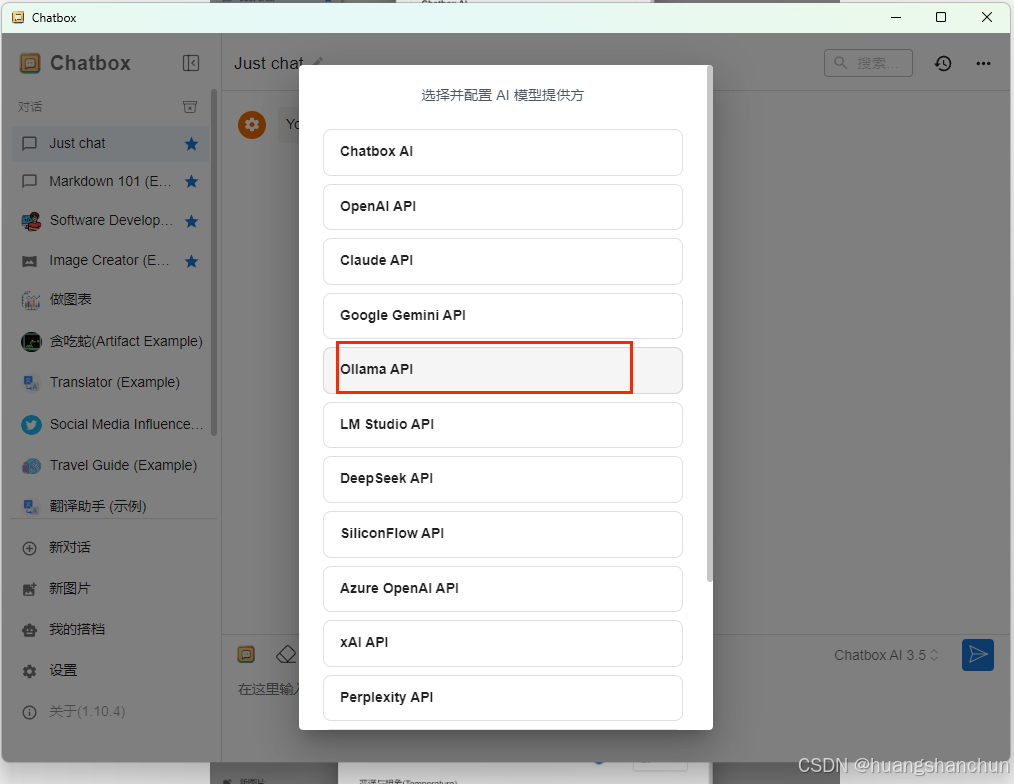Click the robot icon next to 我的搭档
The image size is (1014, 784).
[x=30, y=630]
